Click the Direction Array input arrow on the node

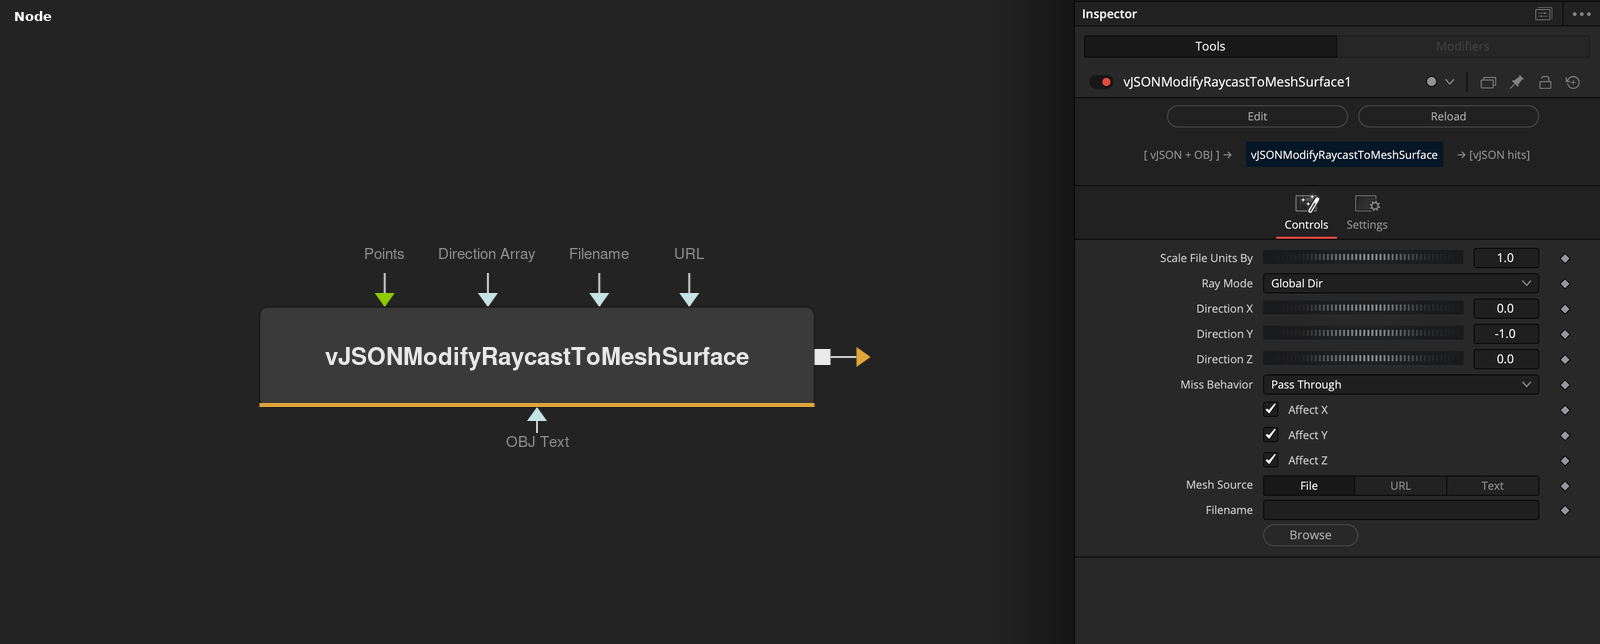[x=488, y=298]
